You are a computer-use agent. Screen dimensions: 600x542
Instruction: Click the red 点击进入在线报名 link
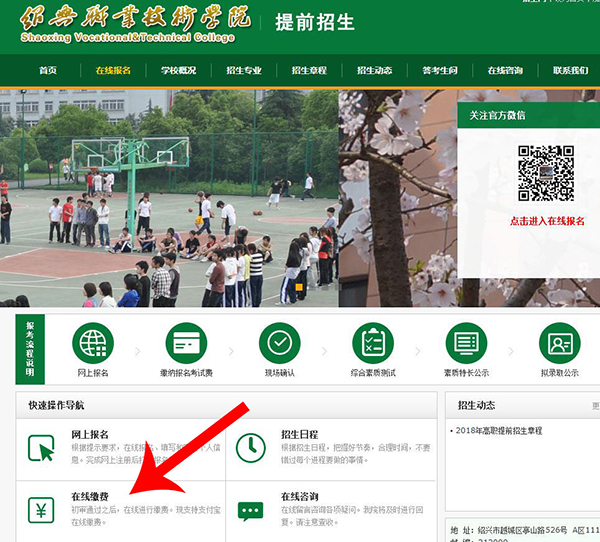547,221
